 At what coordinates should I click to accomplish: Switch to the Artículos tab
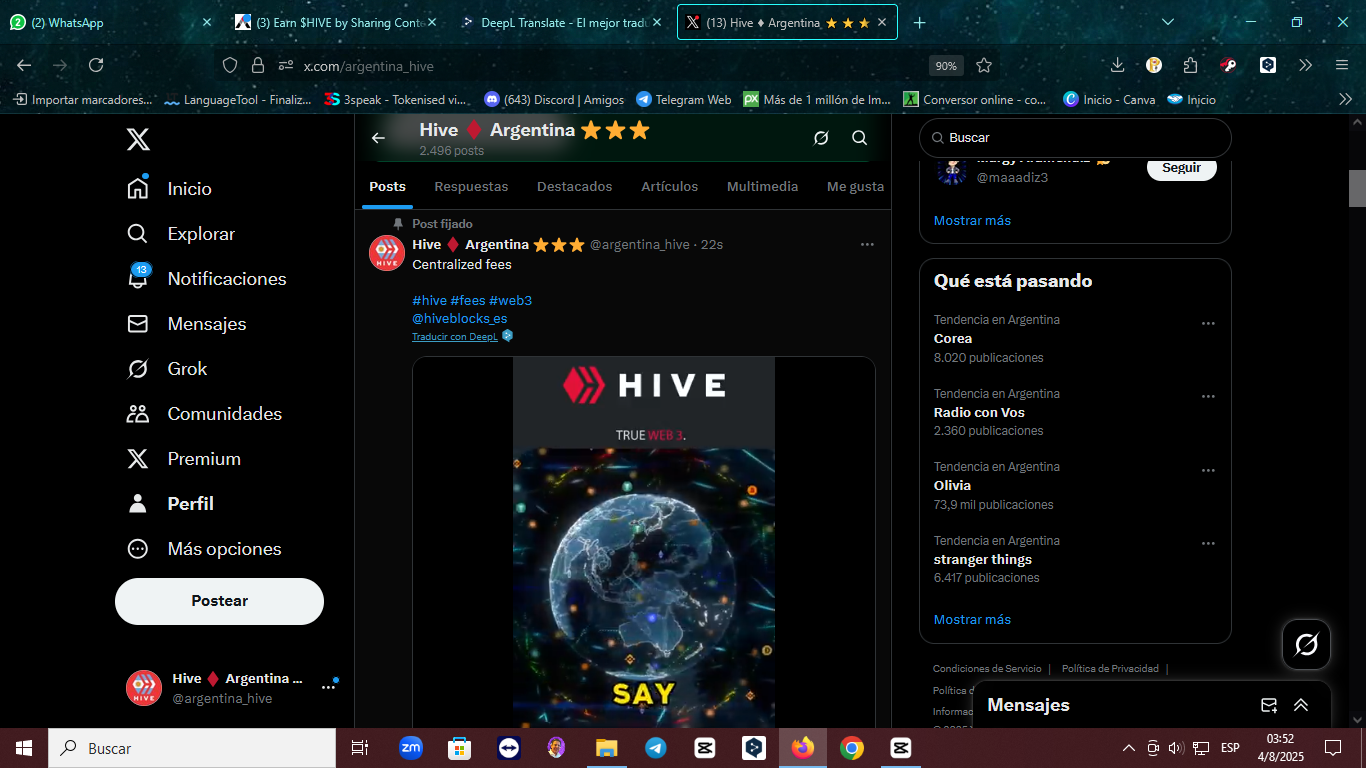[670, 187]
